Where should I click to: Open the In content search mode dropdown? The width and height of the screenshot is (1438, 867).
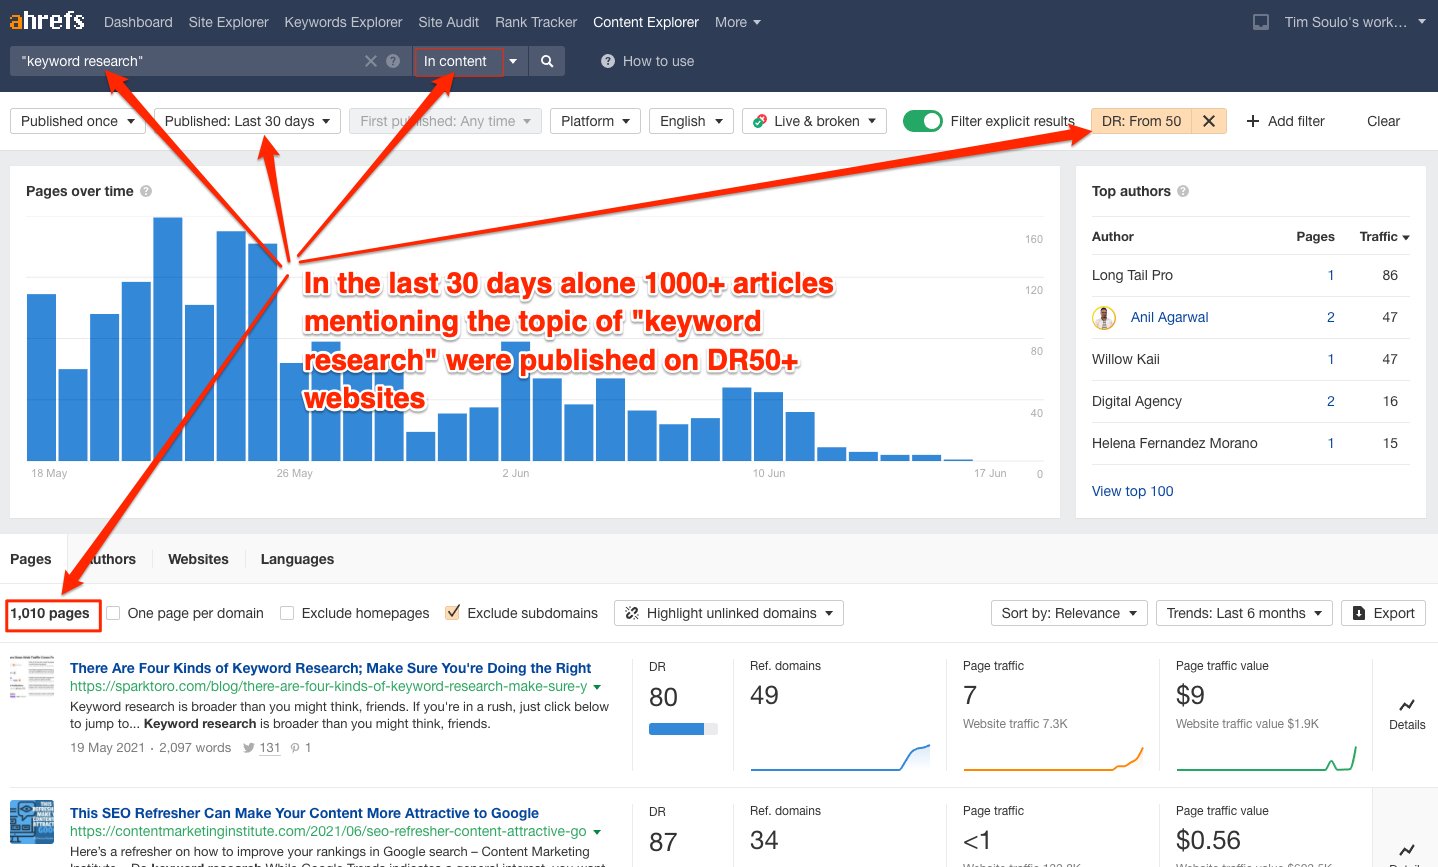coord(470,61)
